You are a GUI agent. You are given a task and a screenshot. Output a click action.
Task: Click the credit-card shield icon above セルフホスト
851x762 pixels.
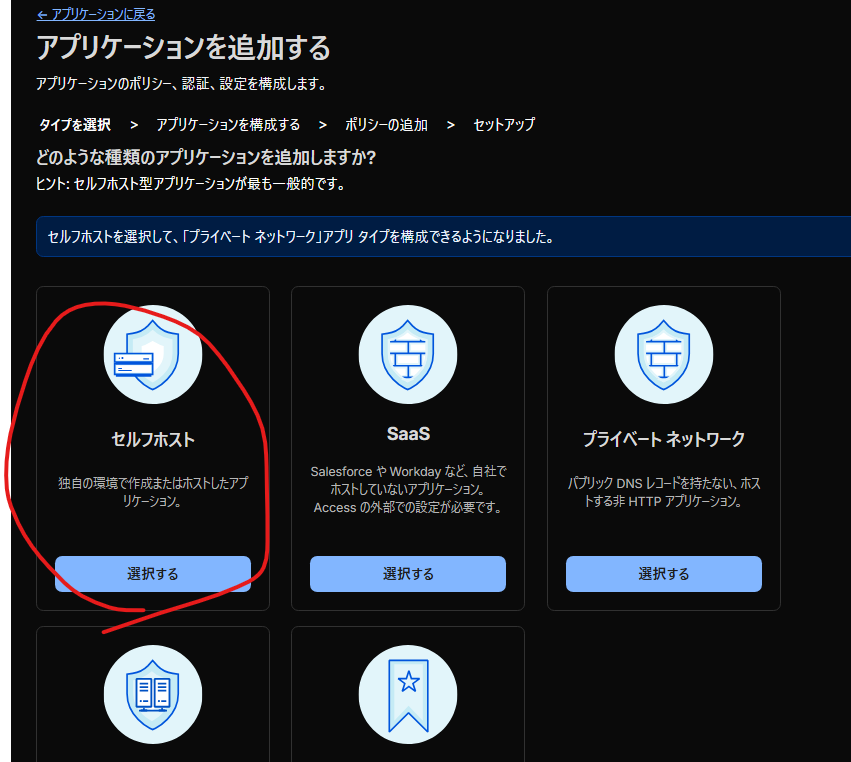click(x=152, y=353)
